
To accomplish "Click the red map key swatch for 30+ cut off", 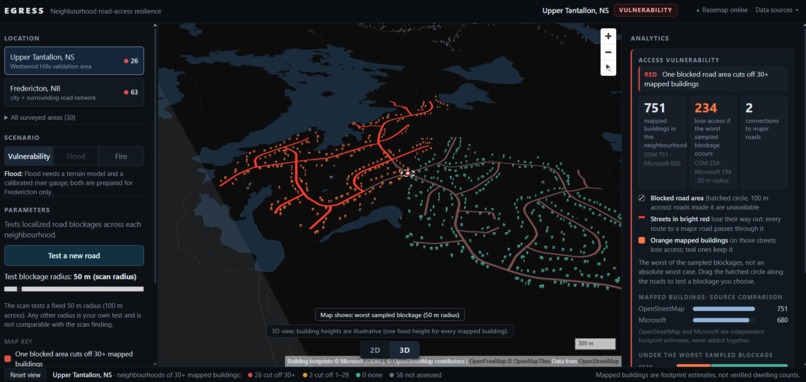I will click(8, 358).
